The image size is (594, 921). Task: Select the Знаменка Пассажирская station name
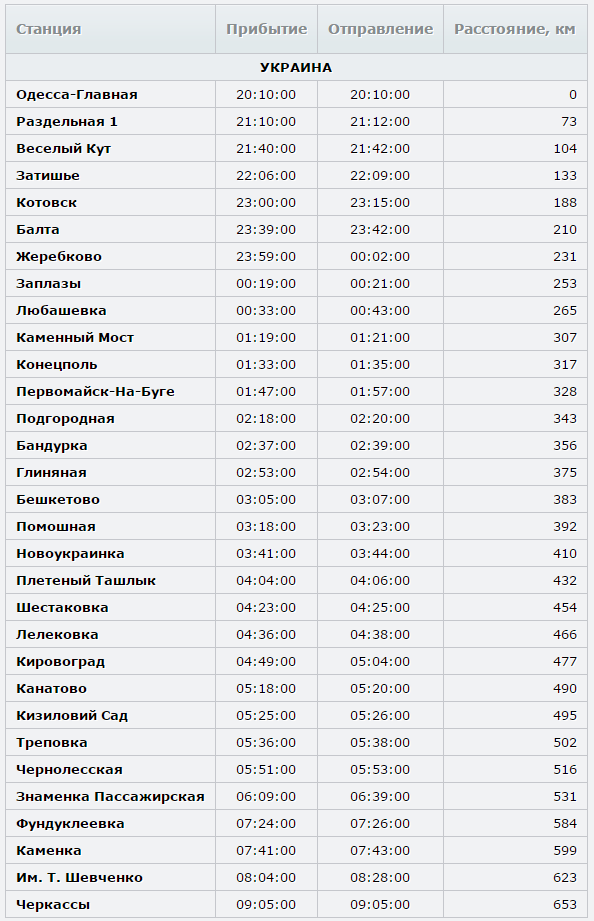tap(110, 797)
